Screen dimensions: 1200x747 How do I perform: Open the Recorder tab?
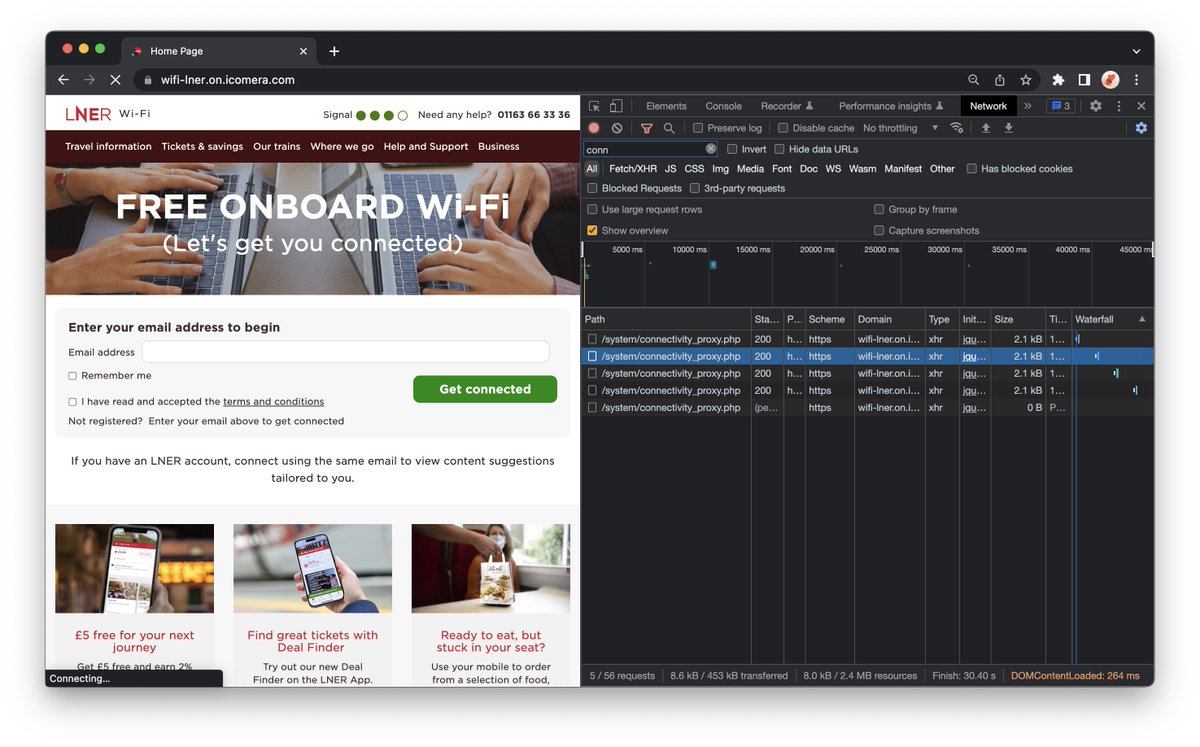point(787,106)
